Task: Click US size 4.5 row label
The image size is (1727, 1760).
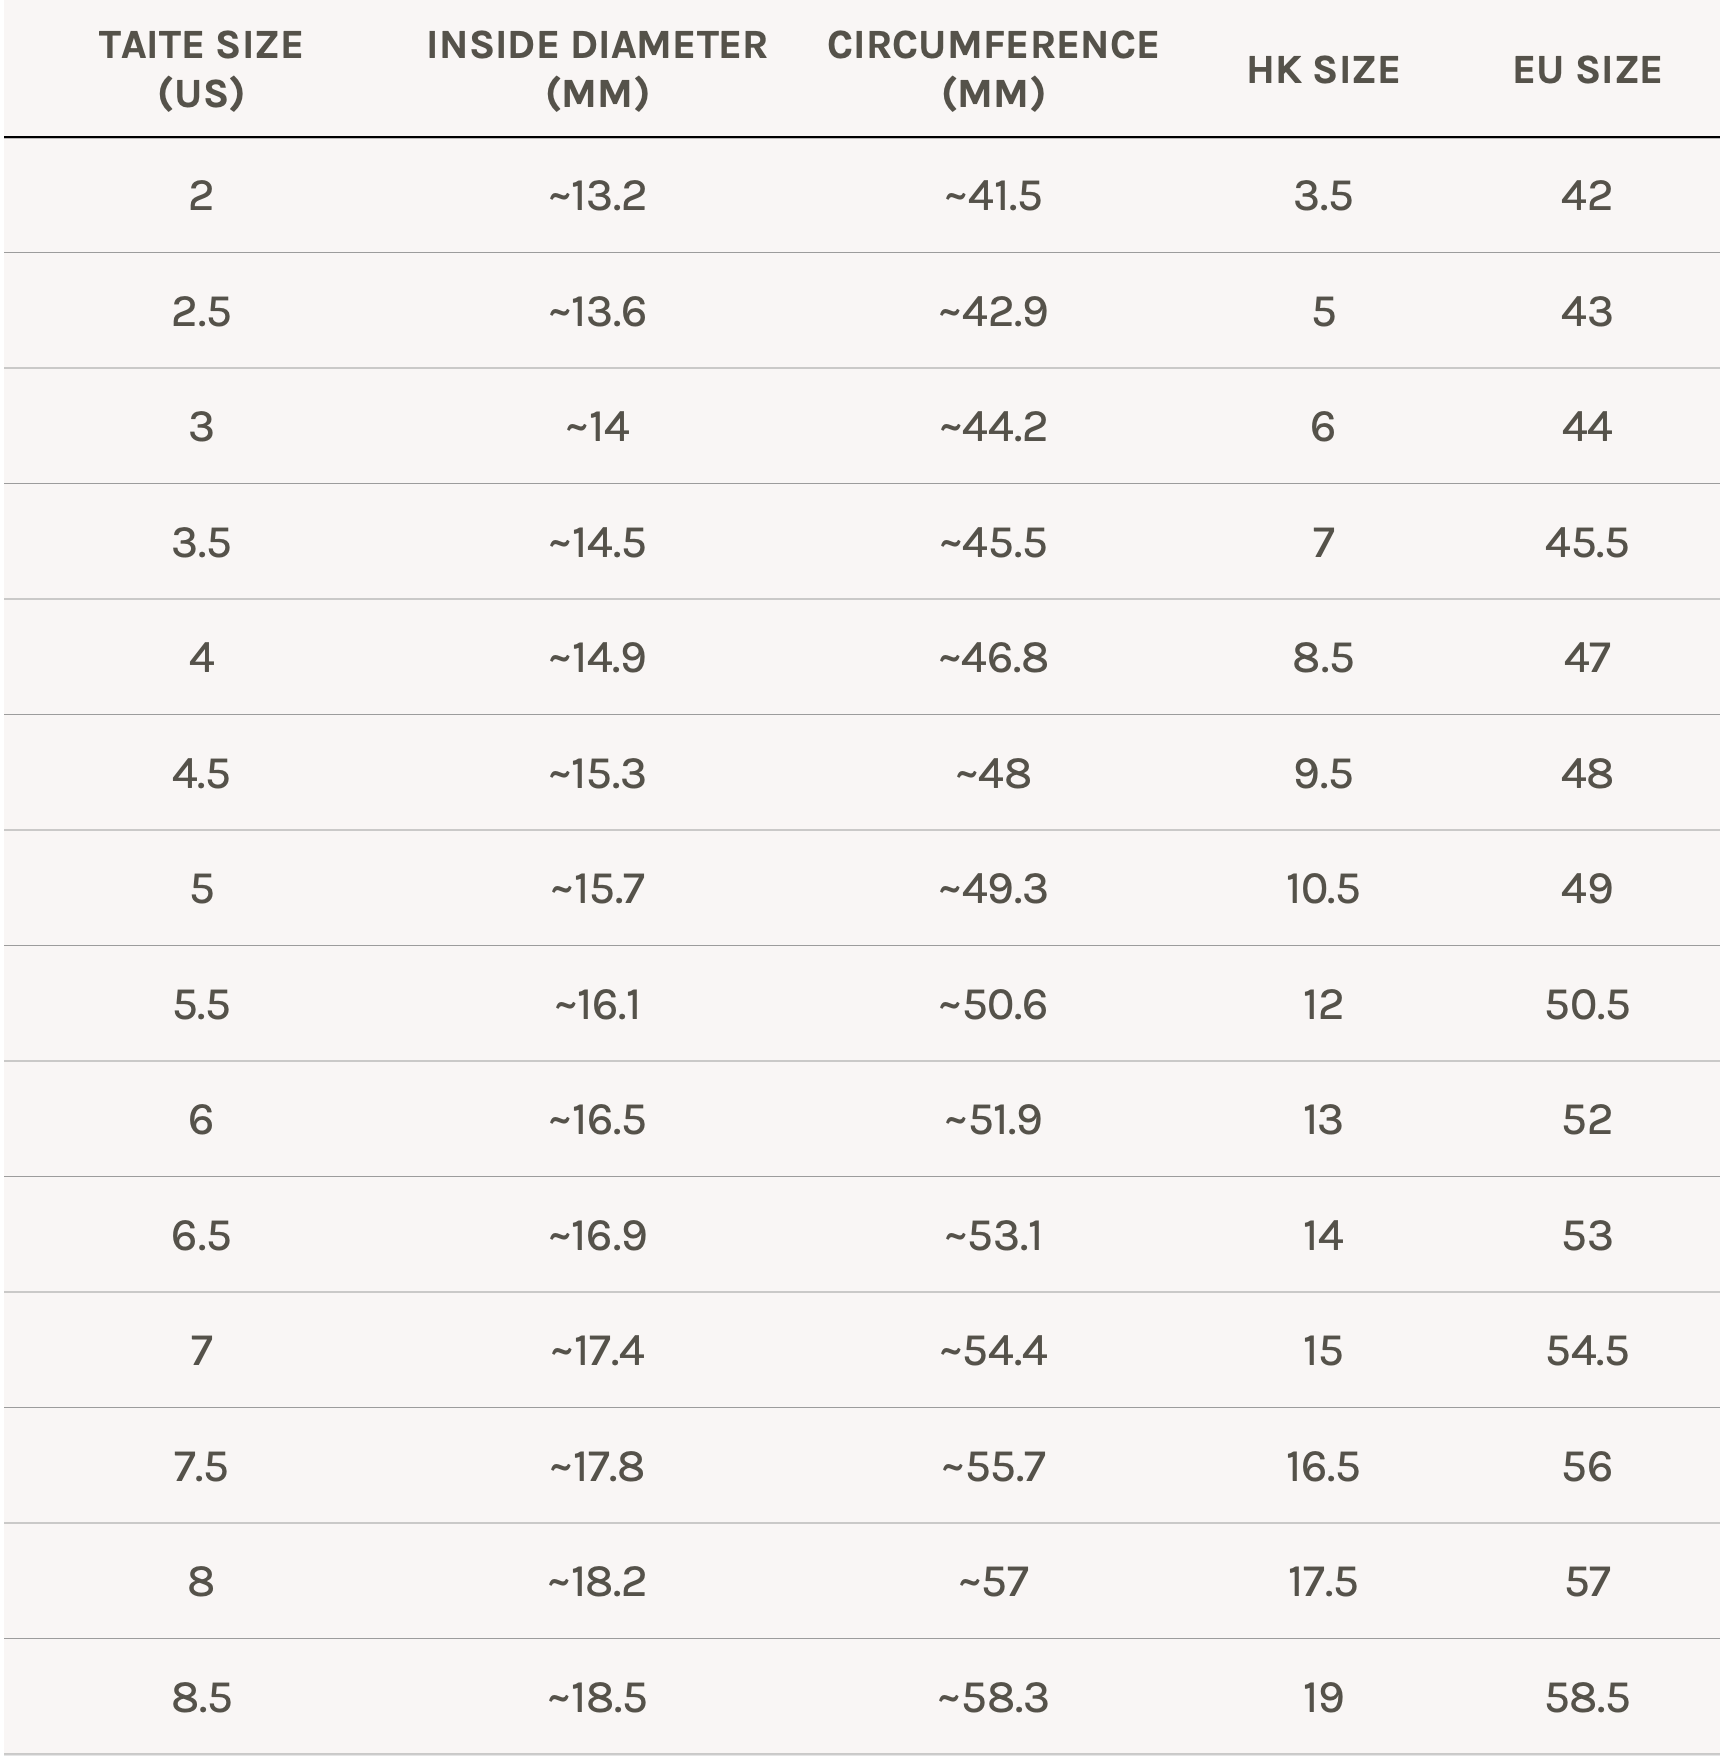Action: (x=201, y=774)
